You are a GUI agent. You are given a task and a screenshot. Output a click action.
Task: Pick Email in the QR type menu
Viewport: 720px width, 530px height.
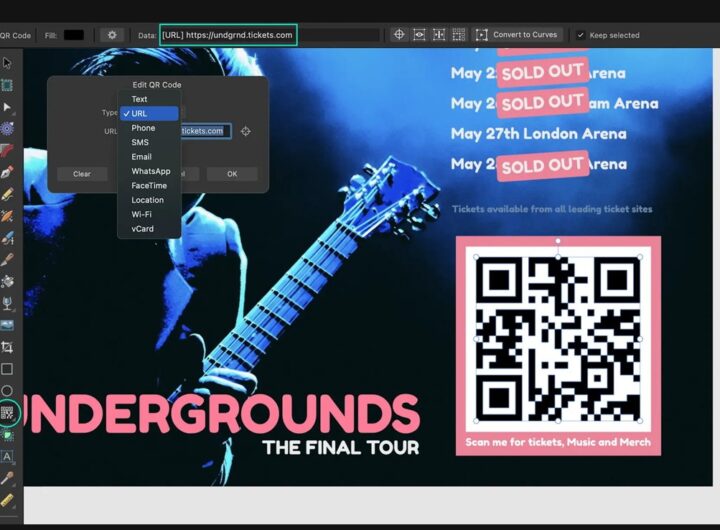(x=141, y=157)
